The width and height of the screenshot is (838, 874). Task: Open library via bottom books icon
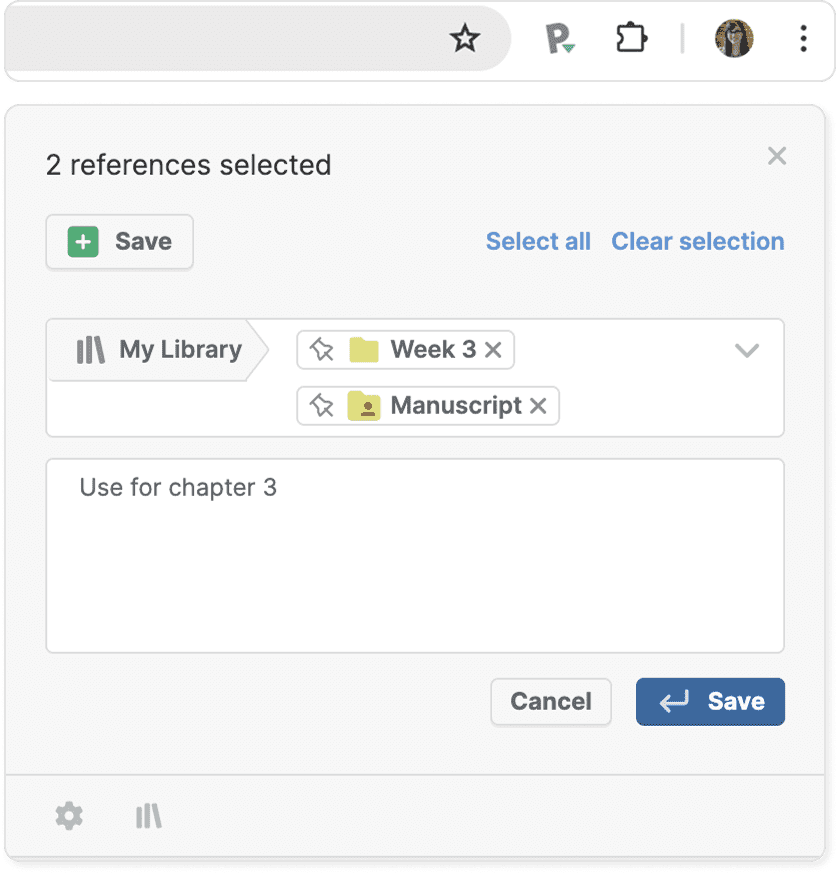pos(148,816)
